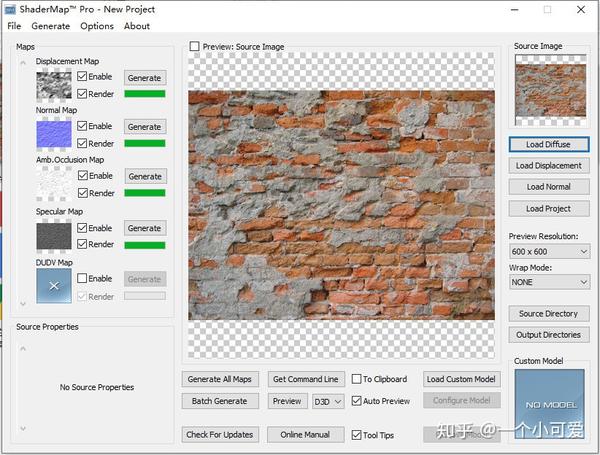Click the Load Diffuse button
Screen dimensions: 600x455
[x=549, y=144]
